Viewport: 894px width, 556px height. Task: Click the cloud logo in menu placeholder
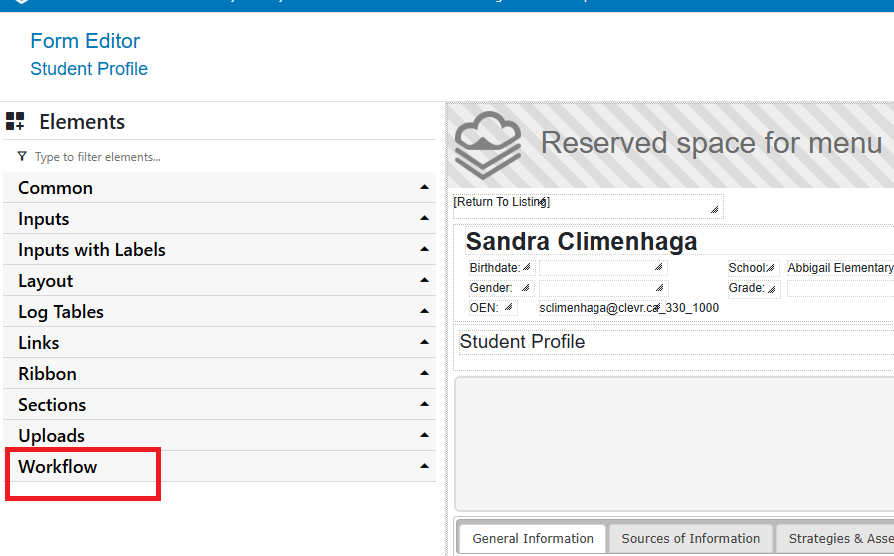487,145
